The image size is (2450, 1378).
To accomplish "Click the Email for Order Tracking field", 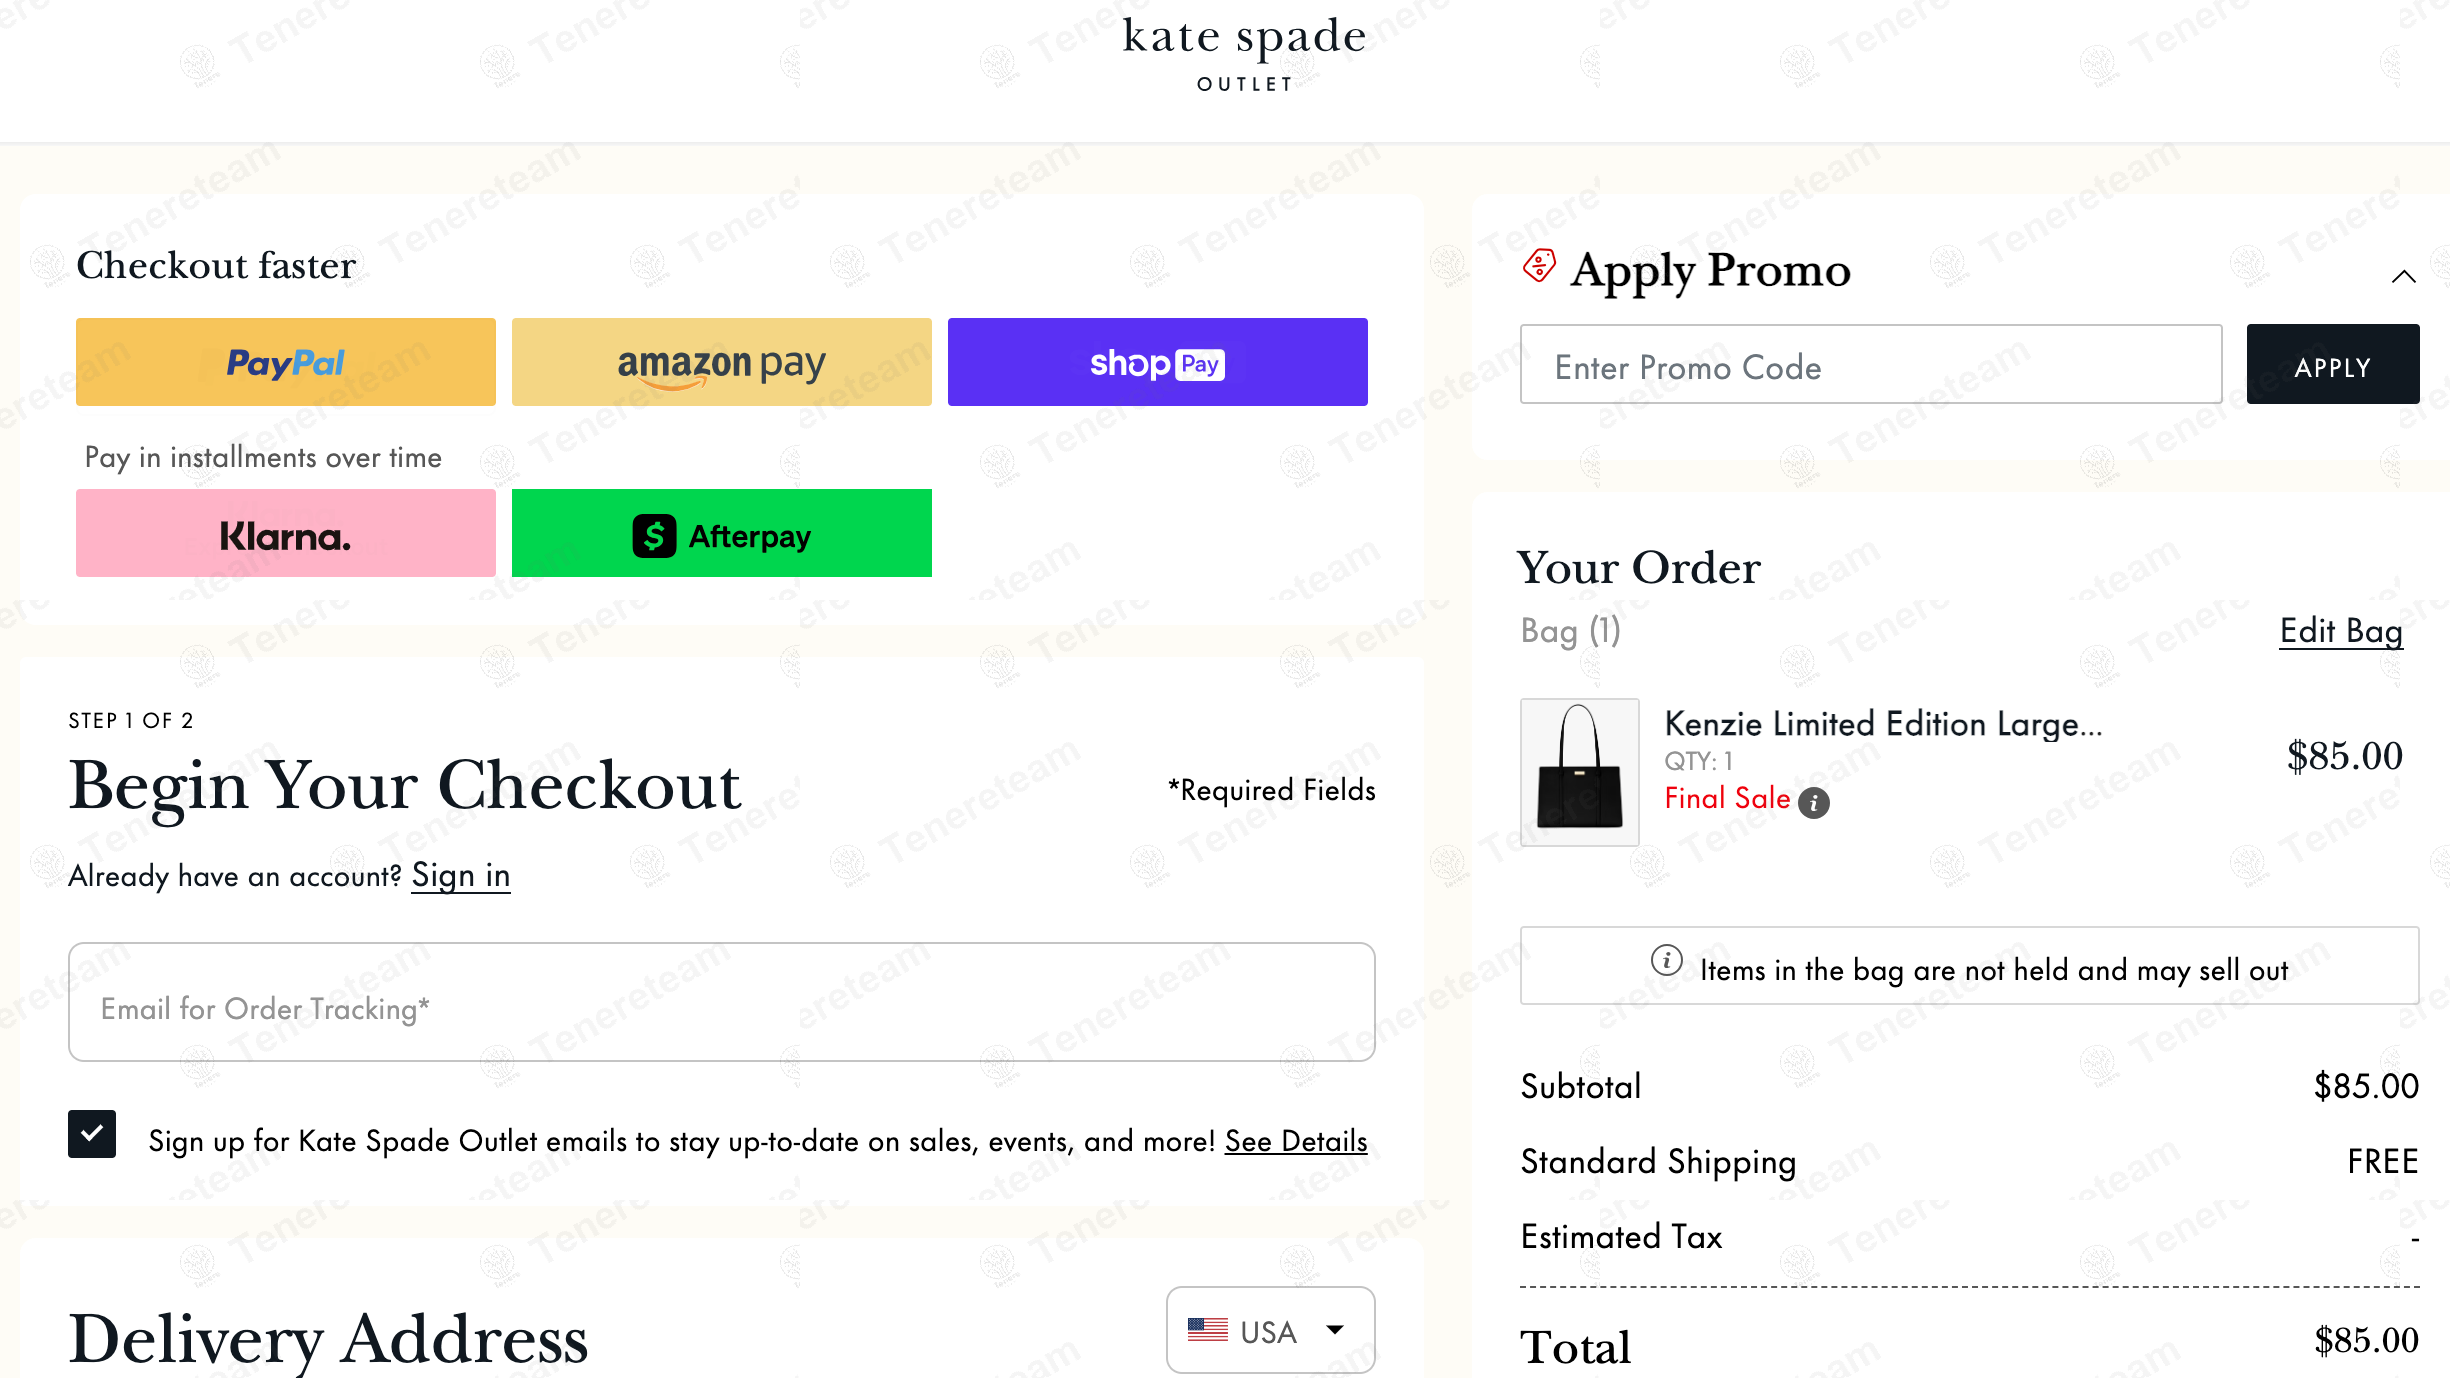I will pyautogui.click(x=719, y=1002).
